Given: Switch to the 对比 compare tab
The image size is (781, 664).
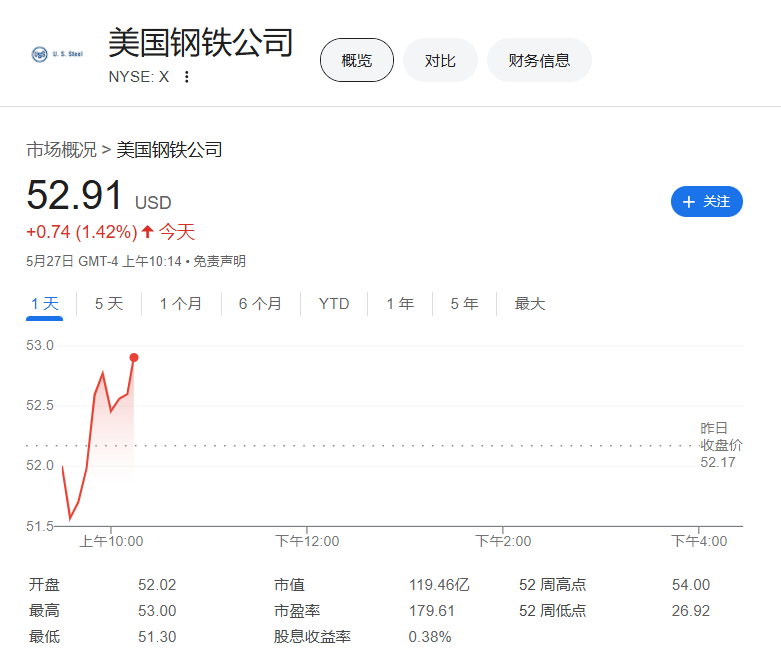Looking at the screenshot, I should point(440,60).
